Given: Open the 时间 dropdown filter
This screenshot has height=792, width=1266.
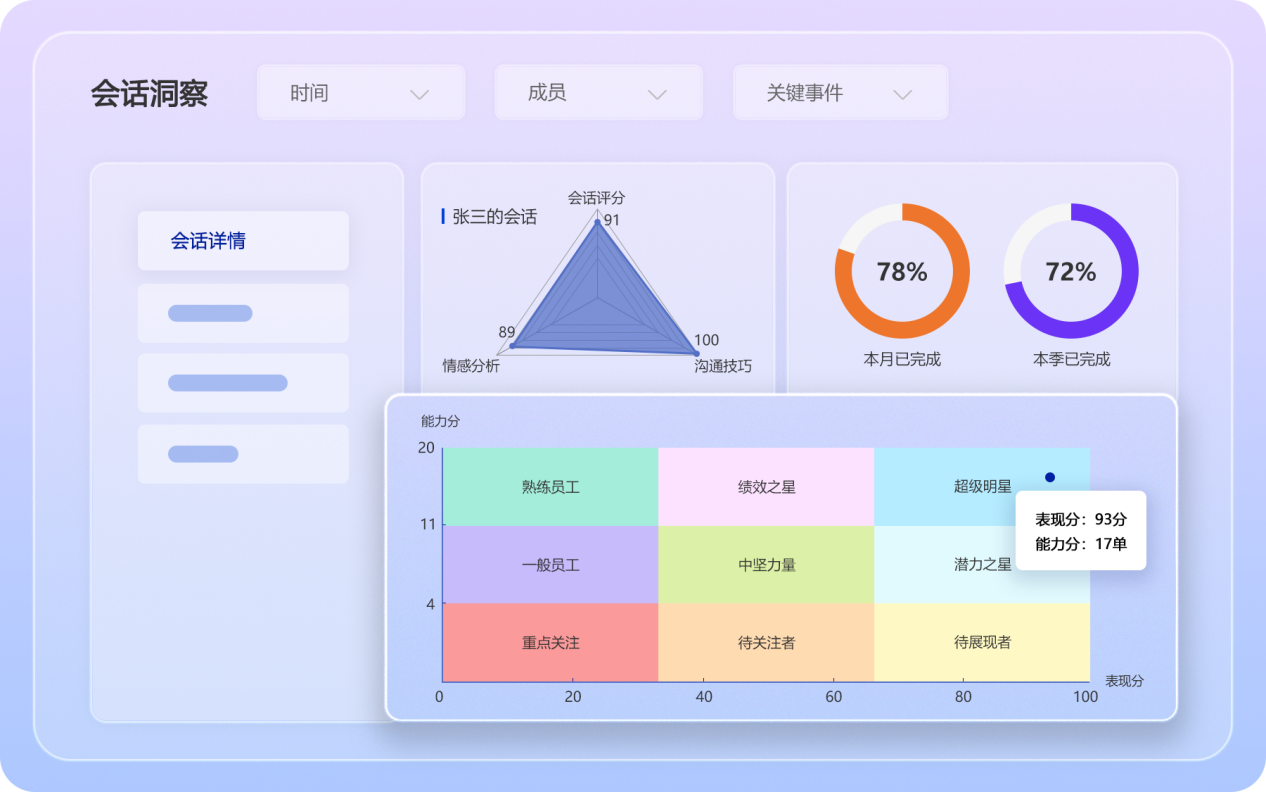Looking at the screenshot, I should click(x=360, y=93).
